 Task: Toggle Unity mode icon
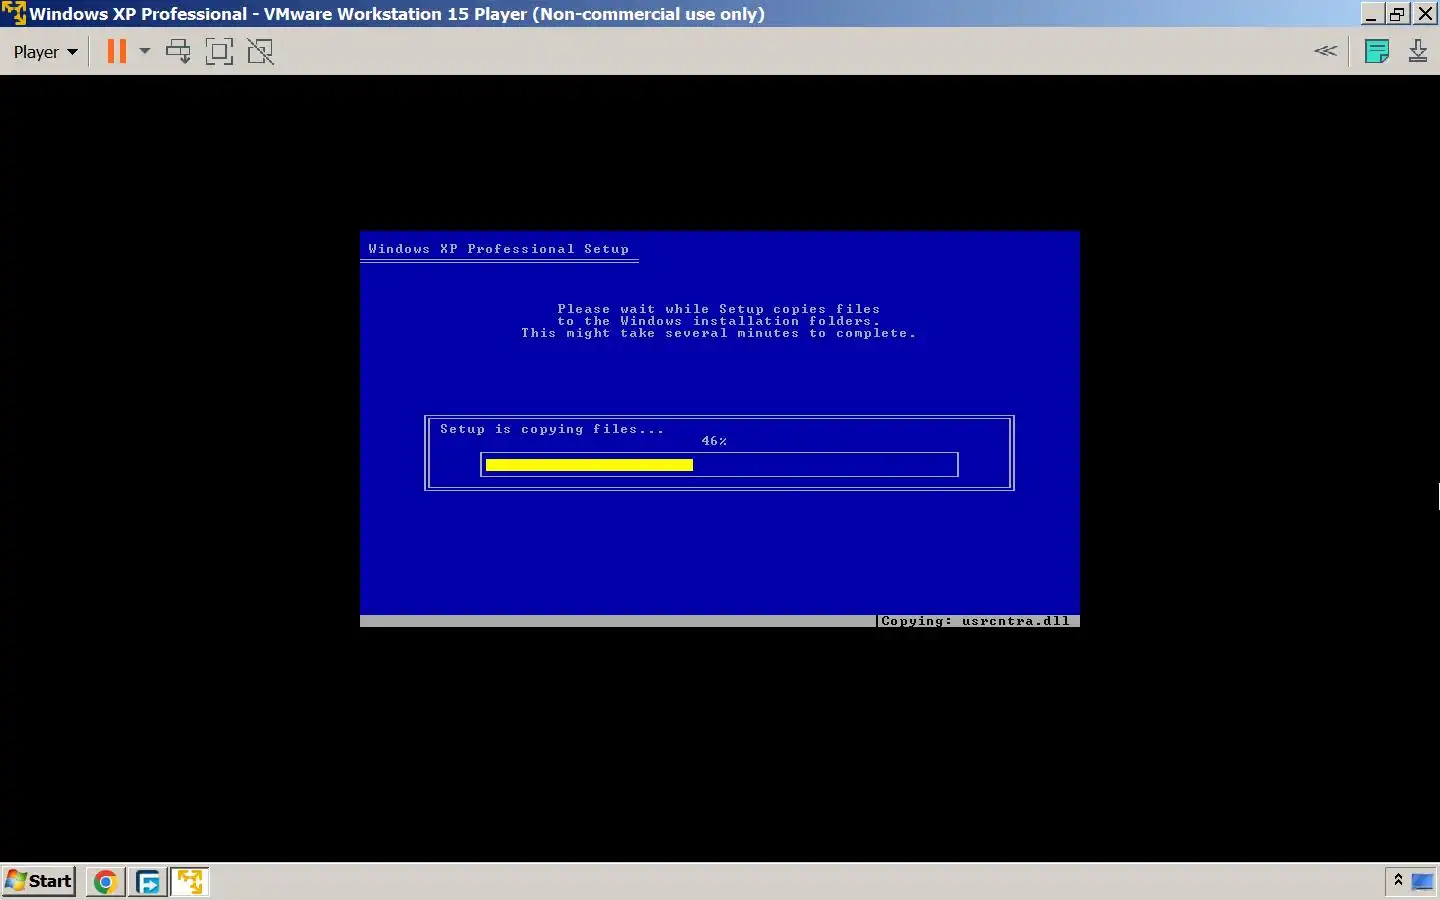(261, 51)
